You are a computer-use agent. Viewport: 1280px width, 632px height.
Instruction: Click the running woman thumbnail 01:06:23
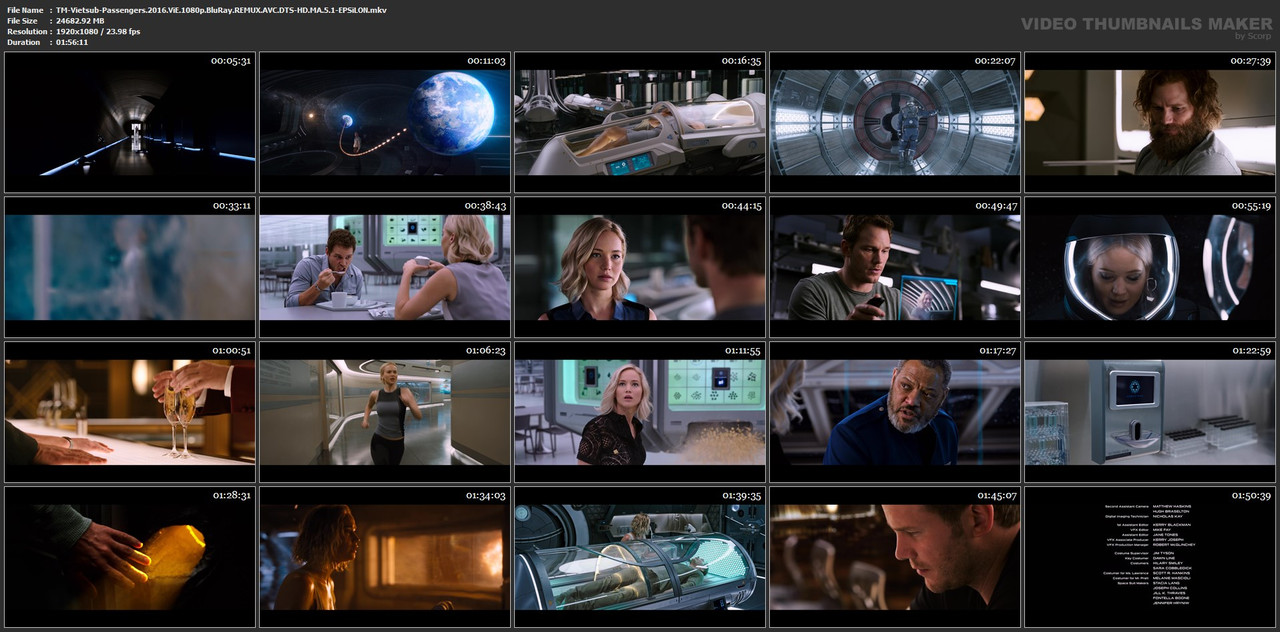tap(385, 412)
